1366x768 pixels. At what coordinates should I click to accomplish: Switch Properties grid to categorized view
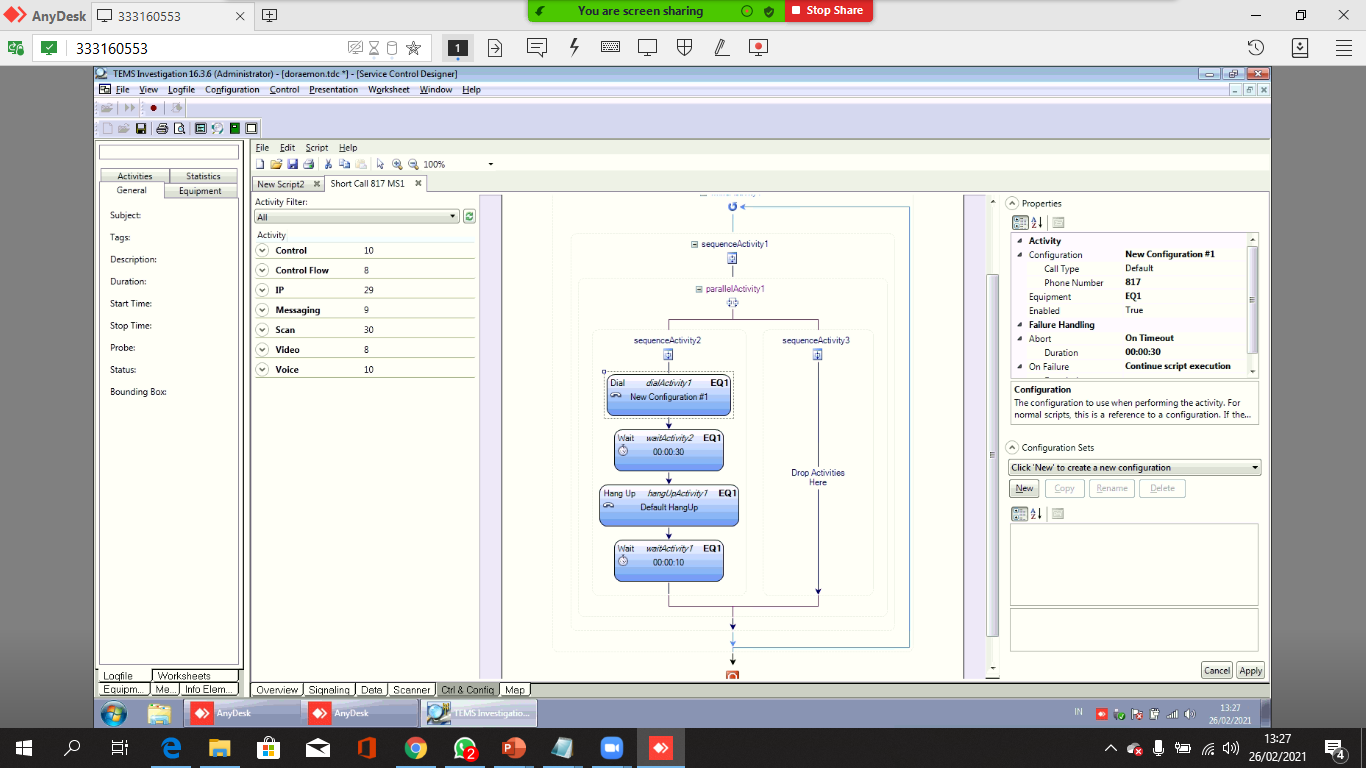pos(1019,223)
